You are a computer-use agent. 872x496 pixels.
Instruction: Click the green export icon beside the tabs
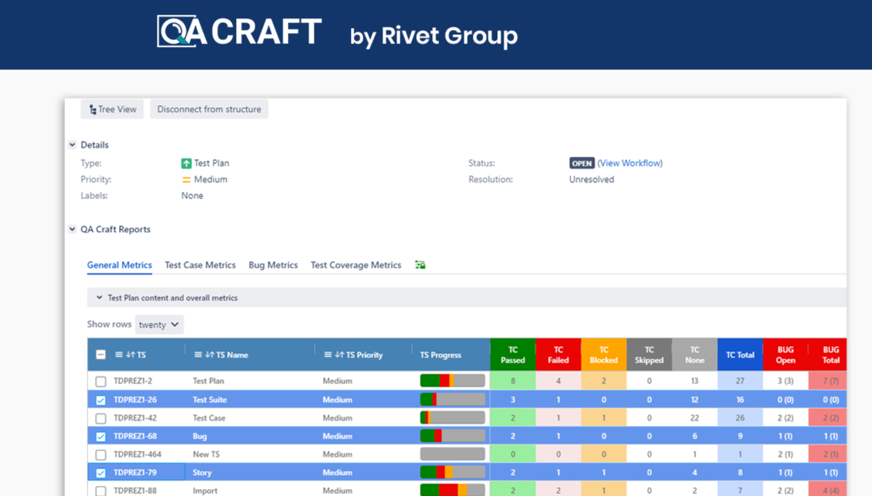pos(420,265)
